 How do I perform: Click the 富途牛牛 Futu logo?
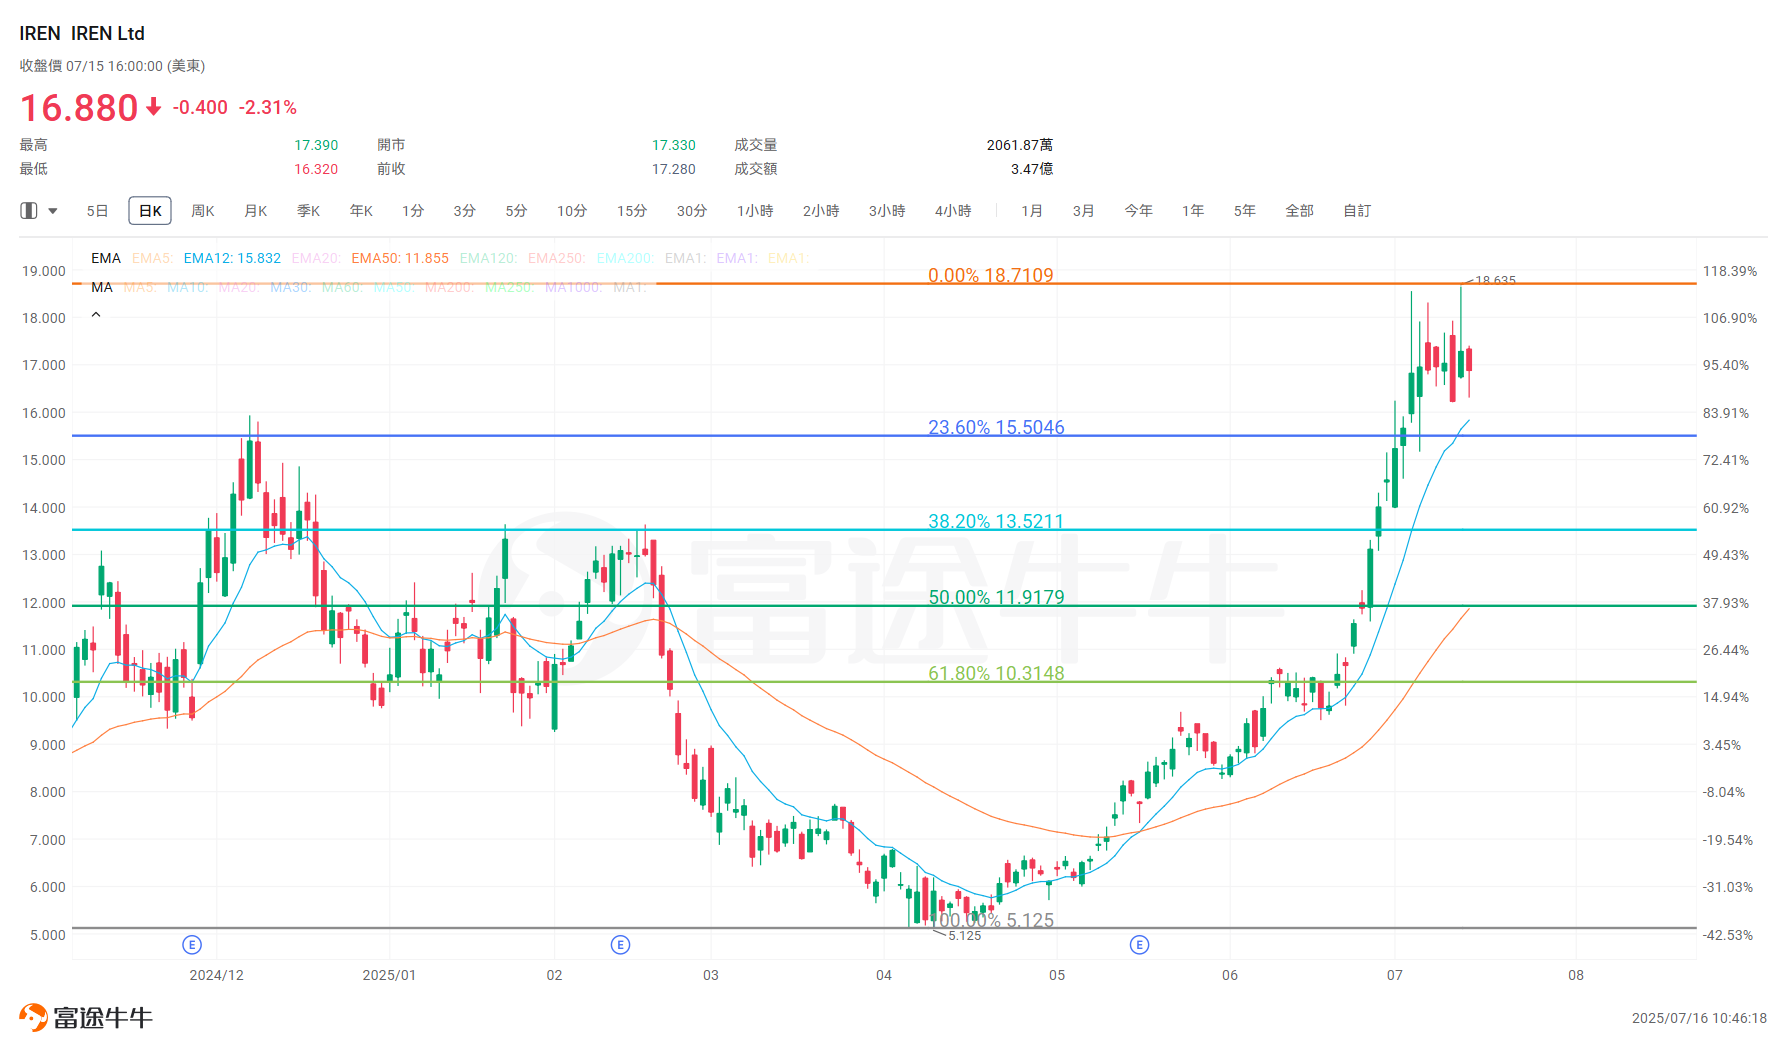click(x=85, y=1015)
